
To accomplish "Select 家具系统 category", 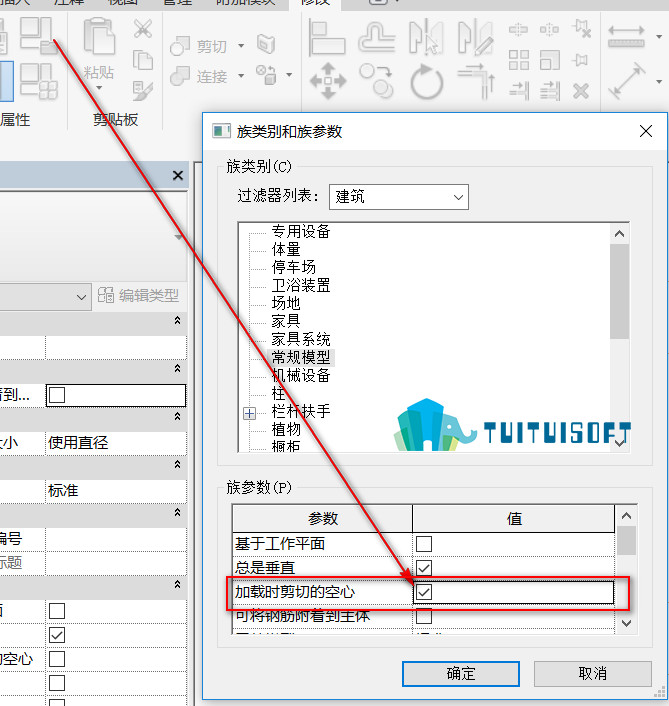I will coord(301,339).
